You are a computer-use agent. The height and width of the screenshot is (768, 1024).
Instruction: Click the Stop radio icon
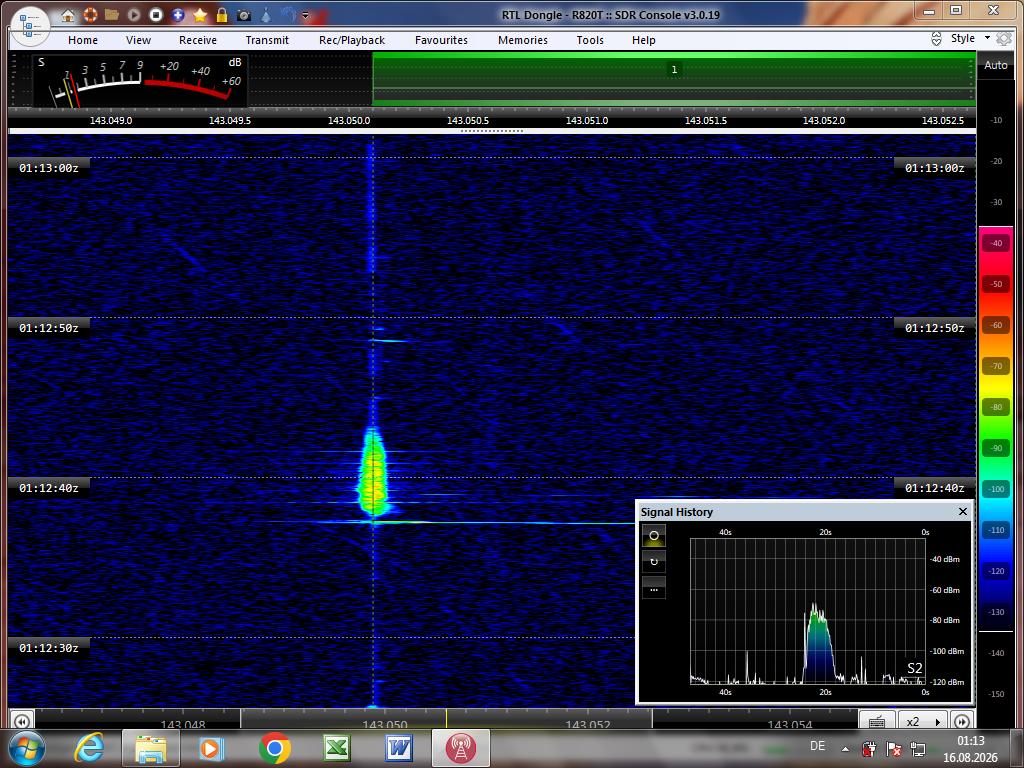(155, 14)
